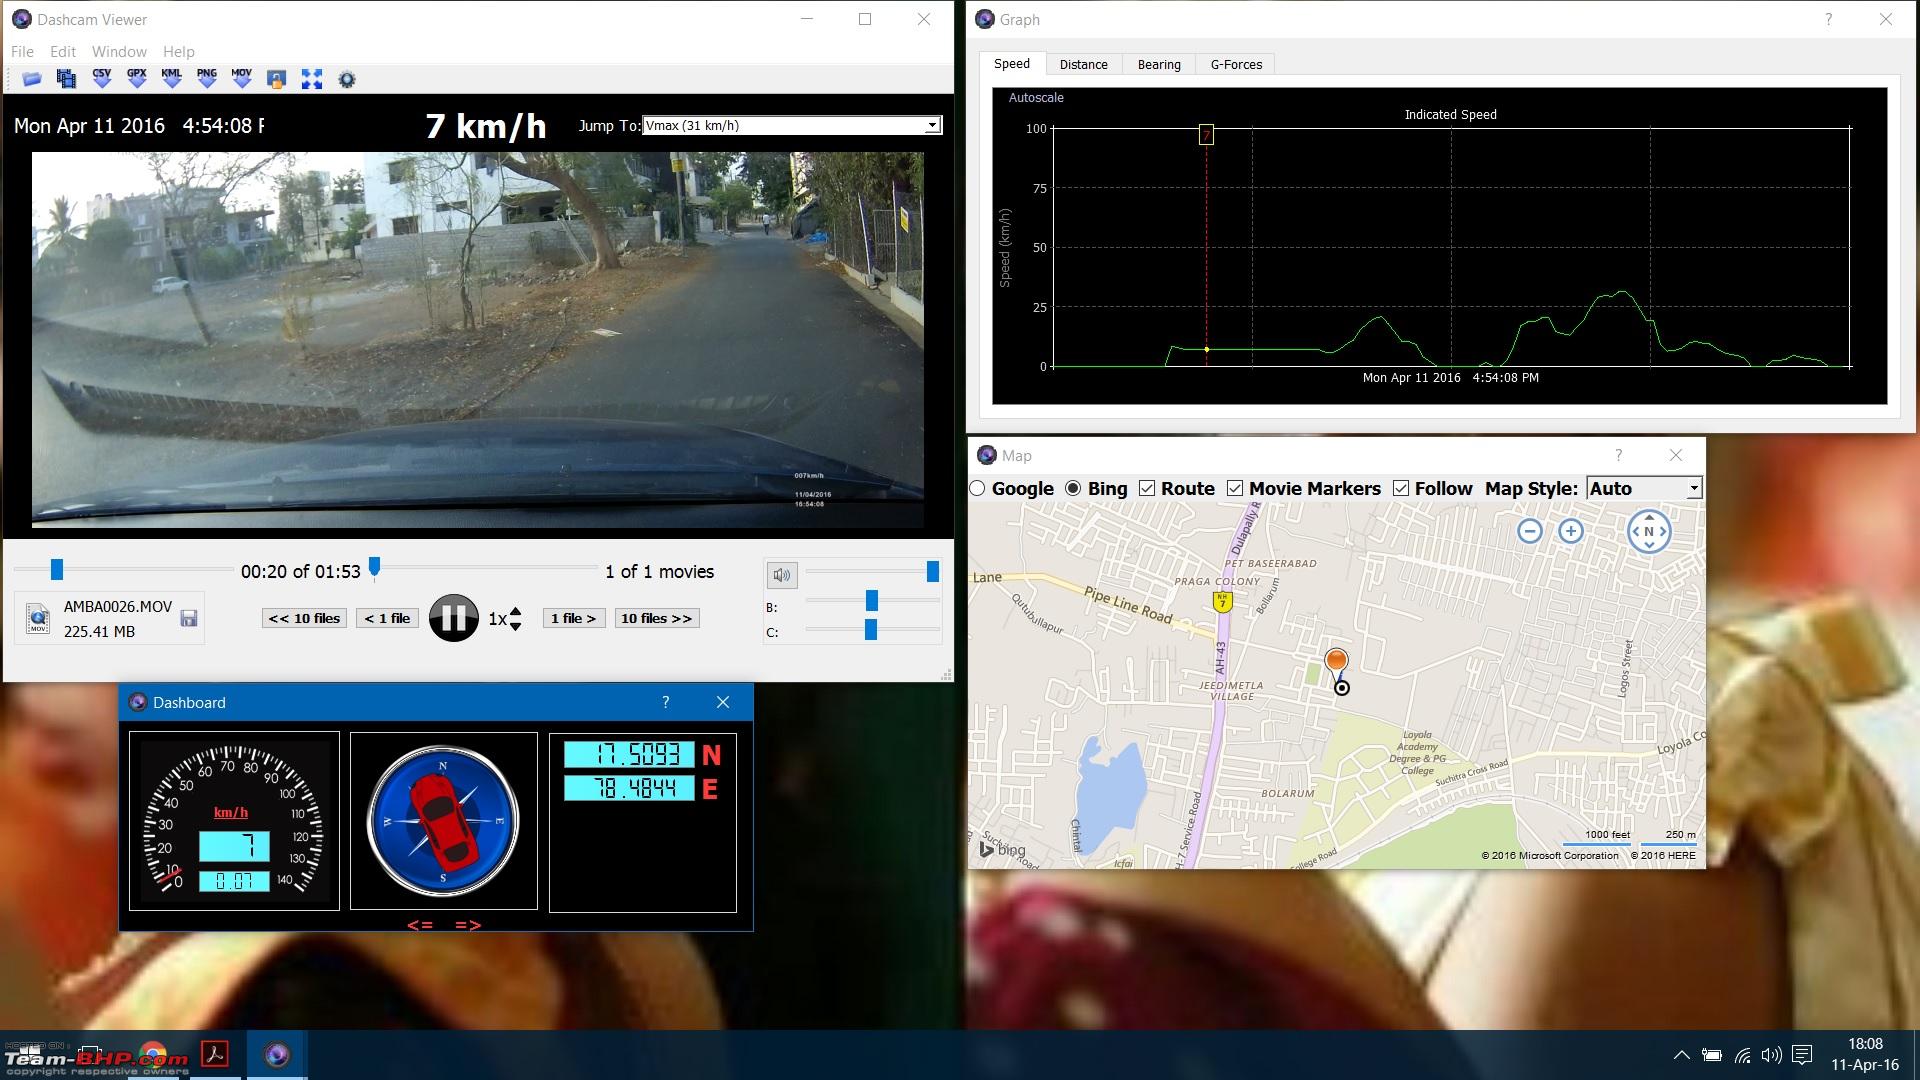This screenshot has height=1080, width=1920.
Task: Advance to next 1 file
Action: 573,618
